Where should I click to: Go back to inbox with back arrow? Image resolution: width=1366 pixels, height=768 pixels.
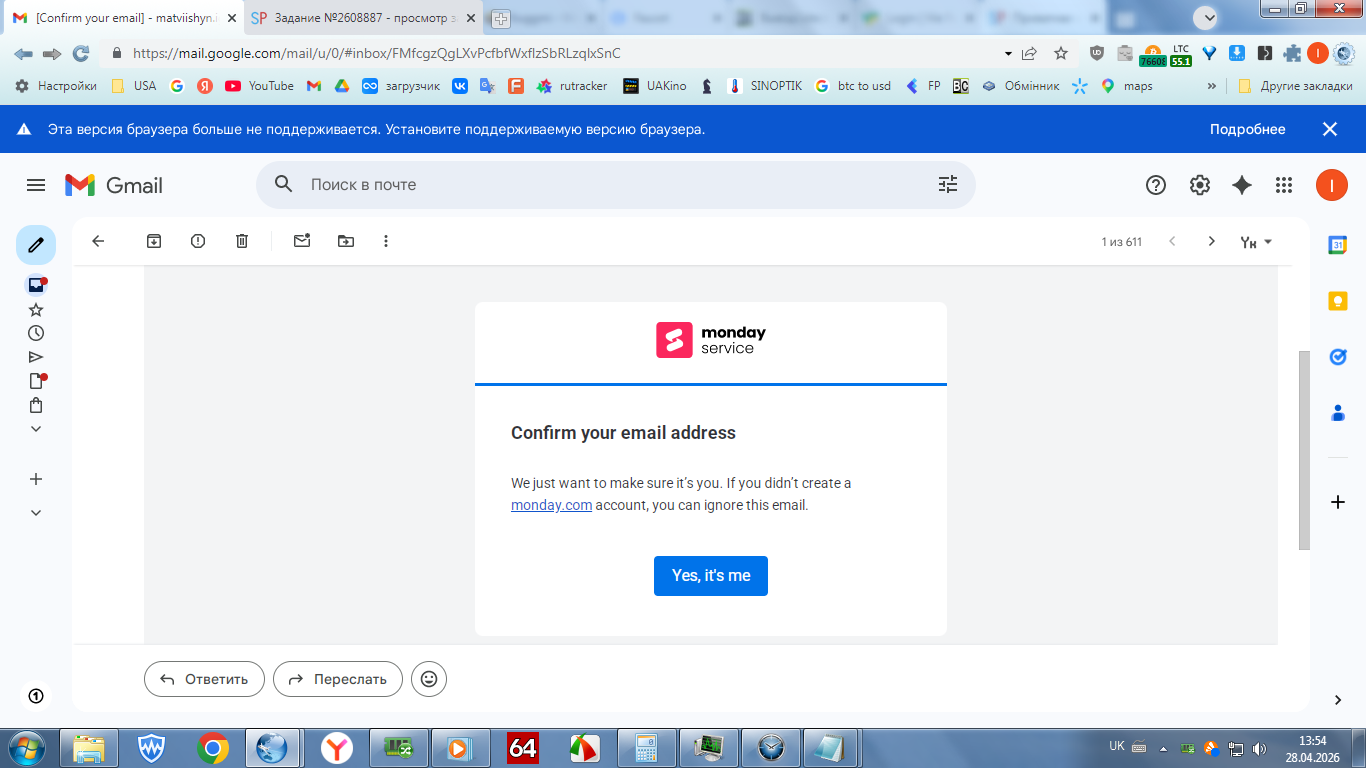coord(98,241)
